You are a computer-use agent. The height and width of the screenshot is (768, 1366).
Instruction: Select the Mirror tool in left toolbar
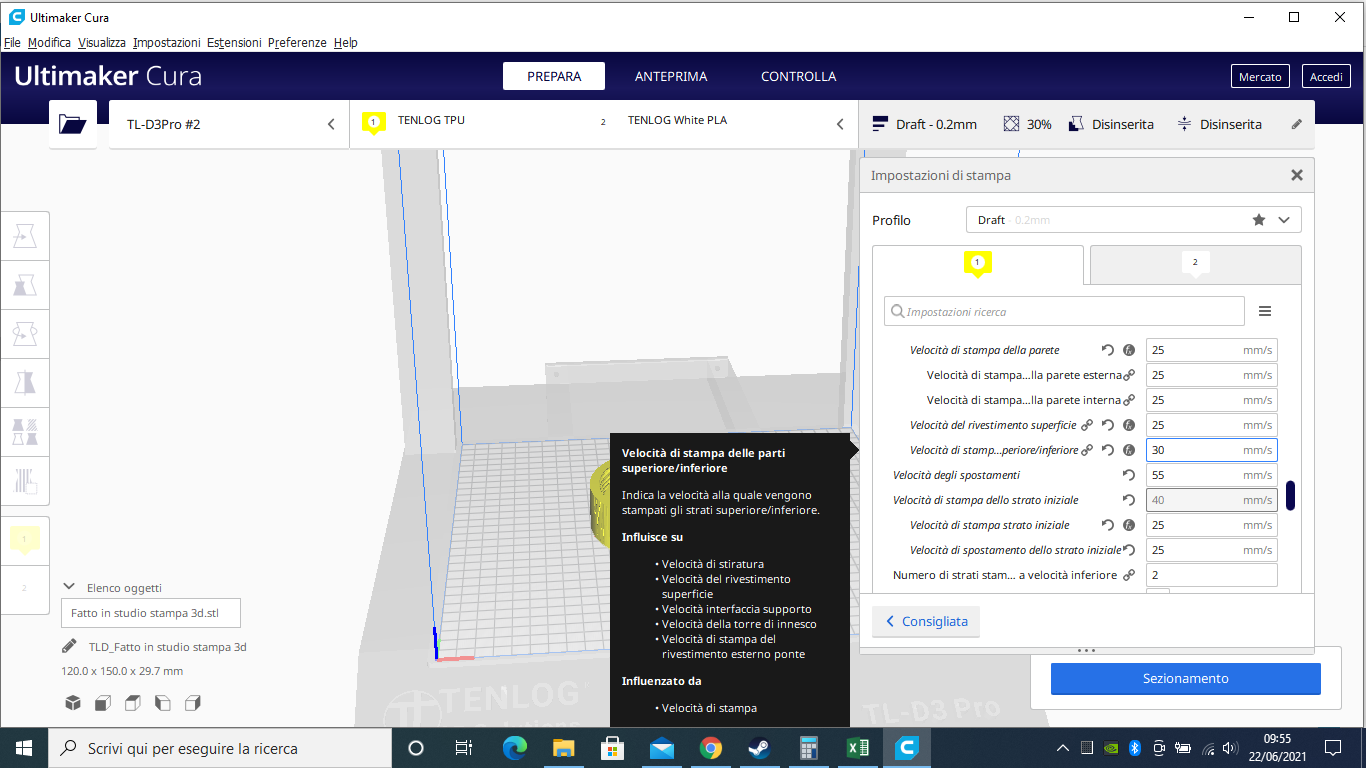click(x=25, y=383)
